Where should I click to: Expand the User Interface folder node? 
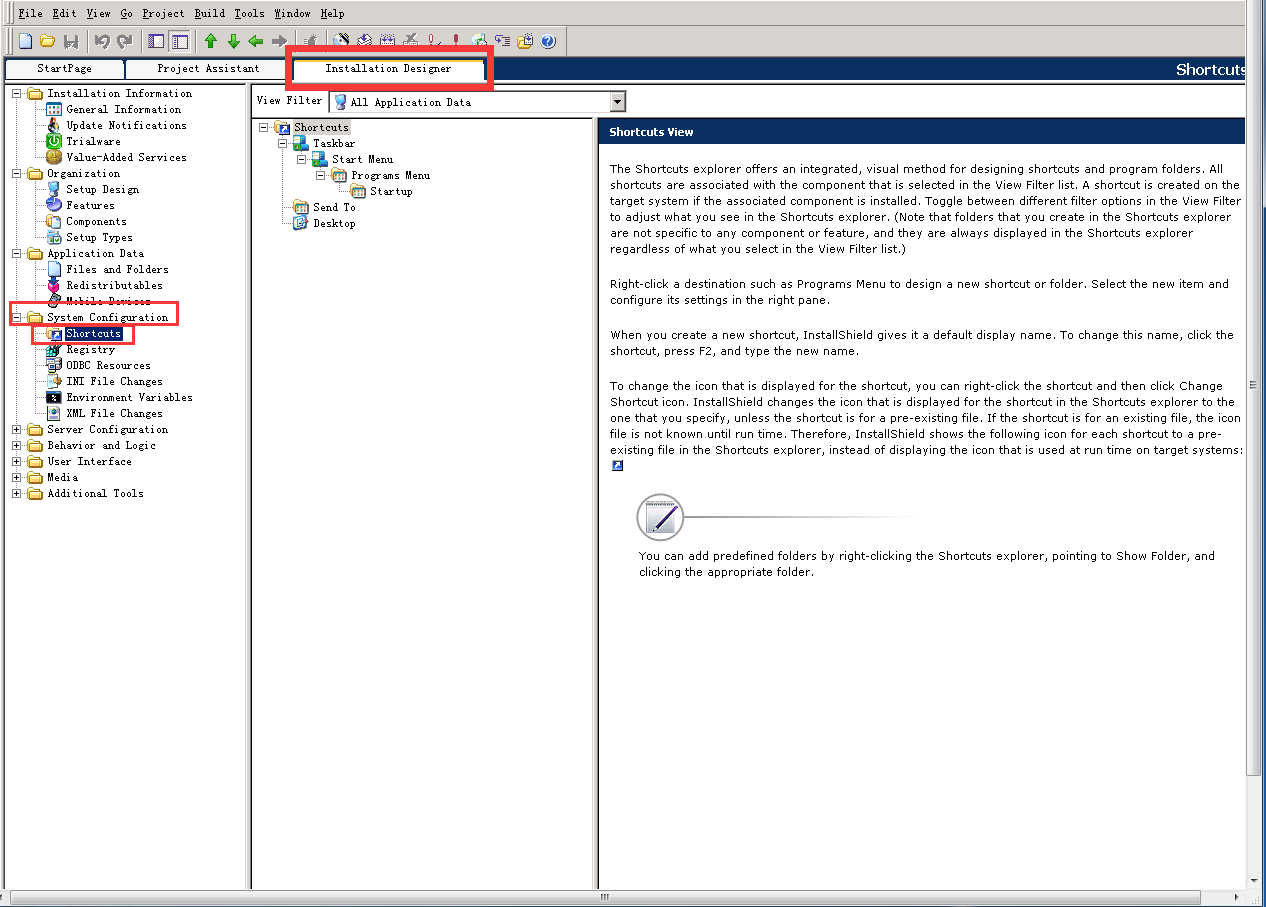(x=17, y=461)
